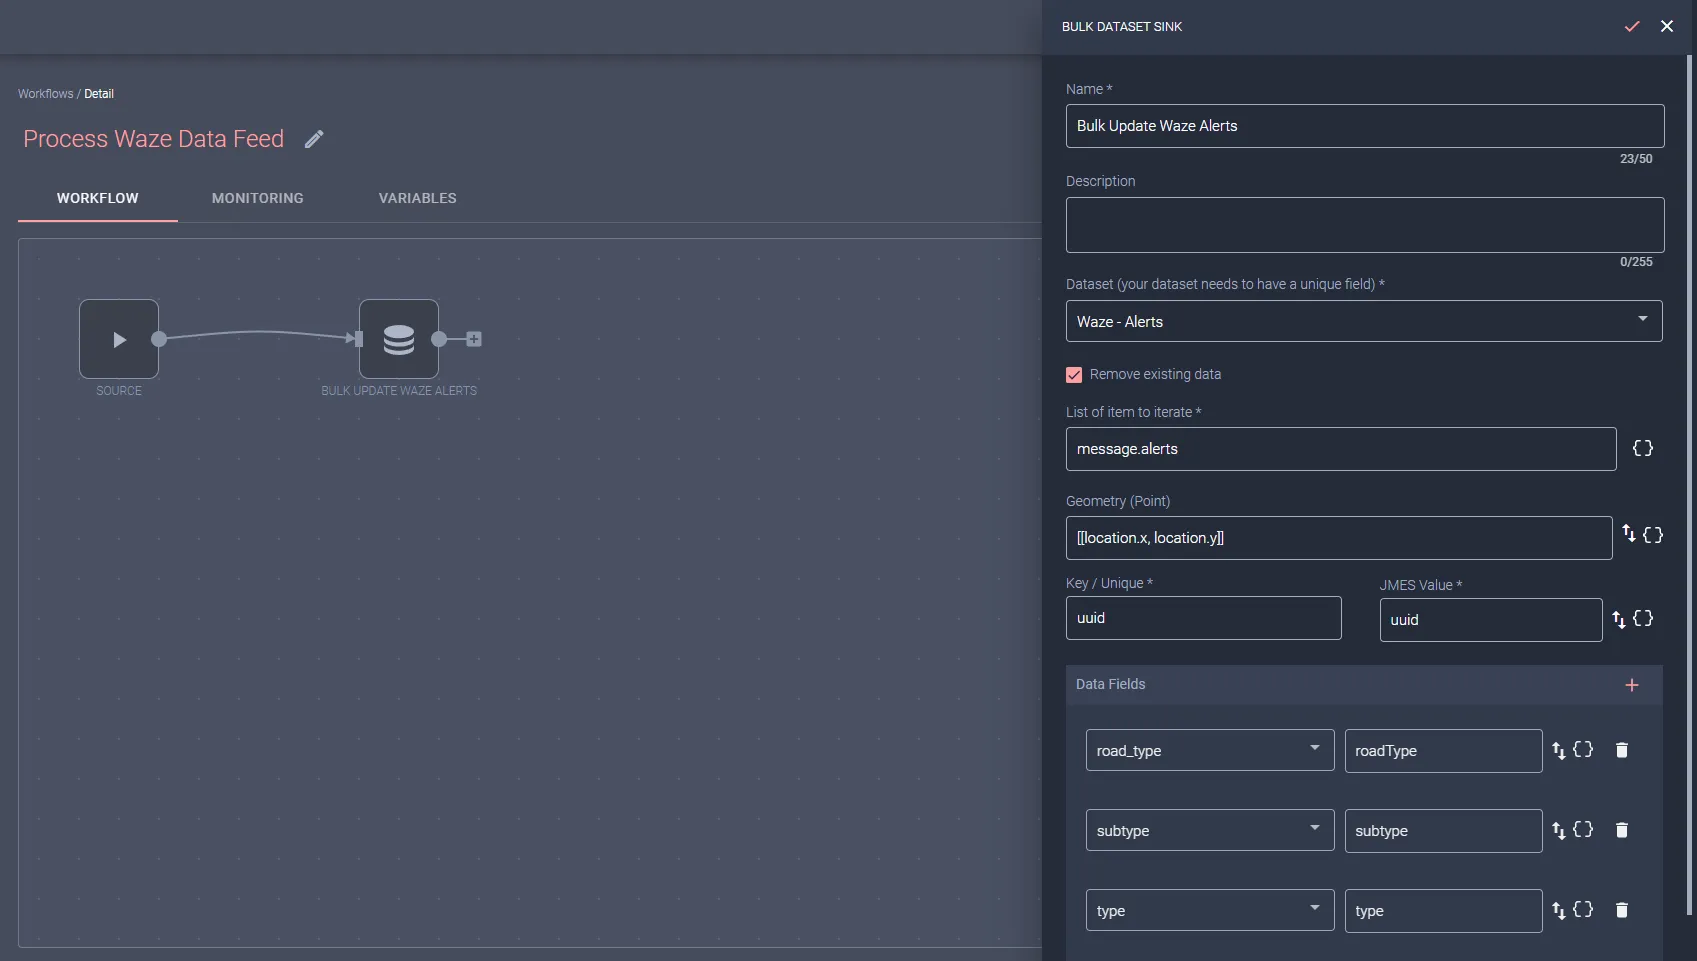The image size is (1697, 961).
Task: Toggle JMES Value mode arrows icon
Action: 1619,620
